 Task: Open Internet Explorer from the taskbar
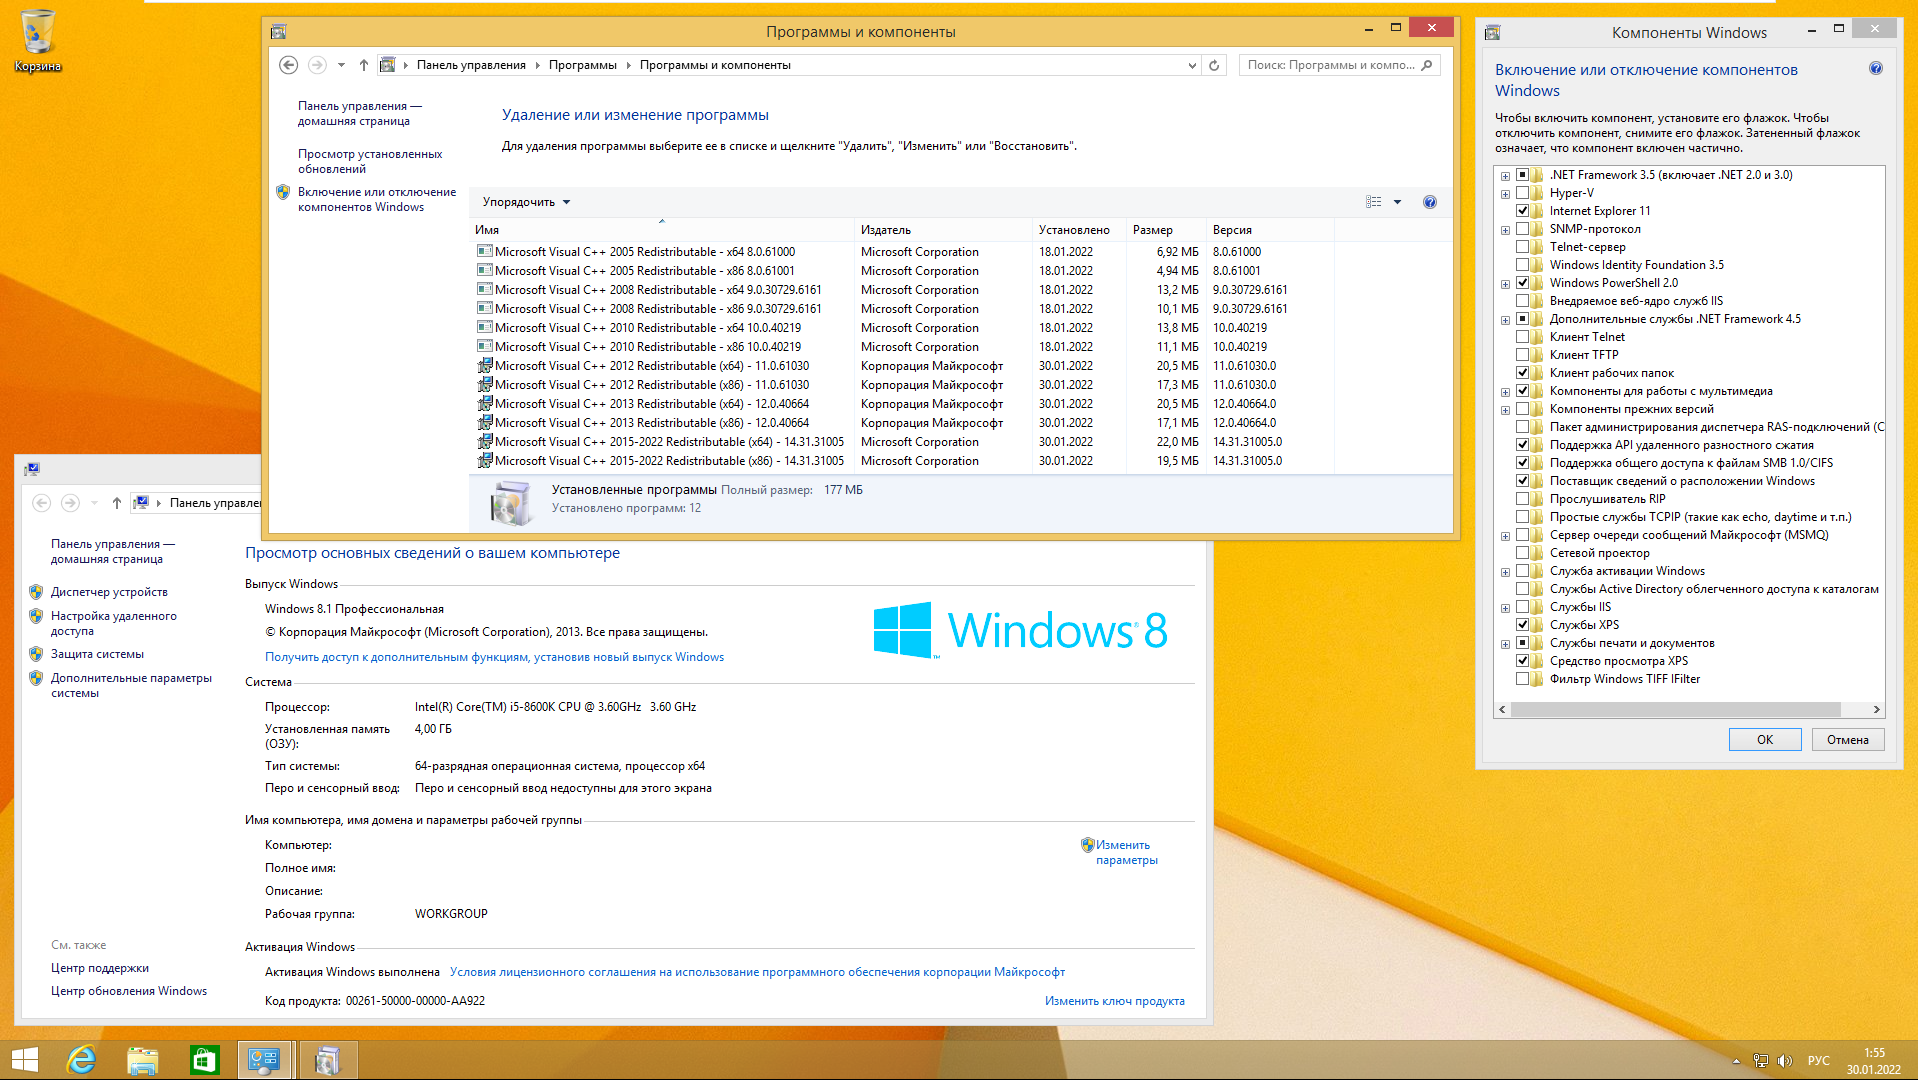[81, 1060]
